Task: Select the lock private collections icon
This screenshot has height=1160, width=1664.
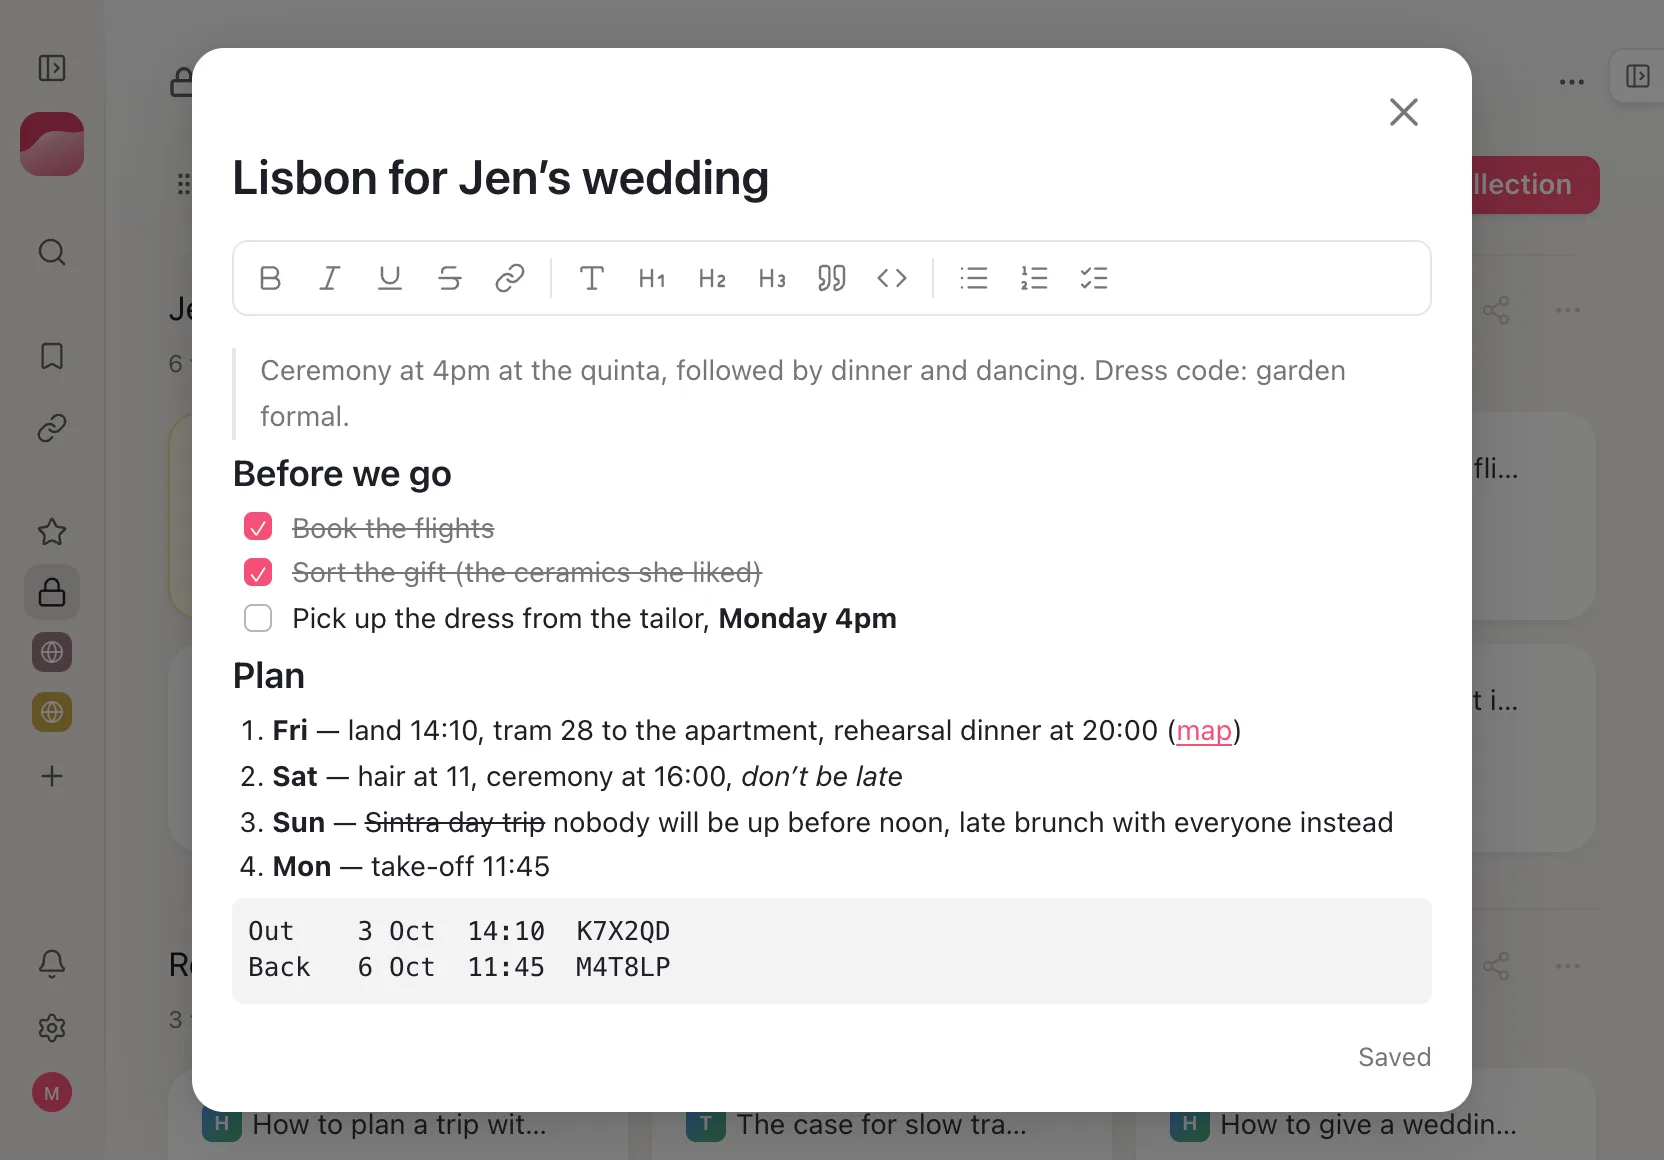Action: (x=52, y=592)
